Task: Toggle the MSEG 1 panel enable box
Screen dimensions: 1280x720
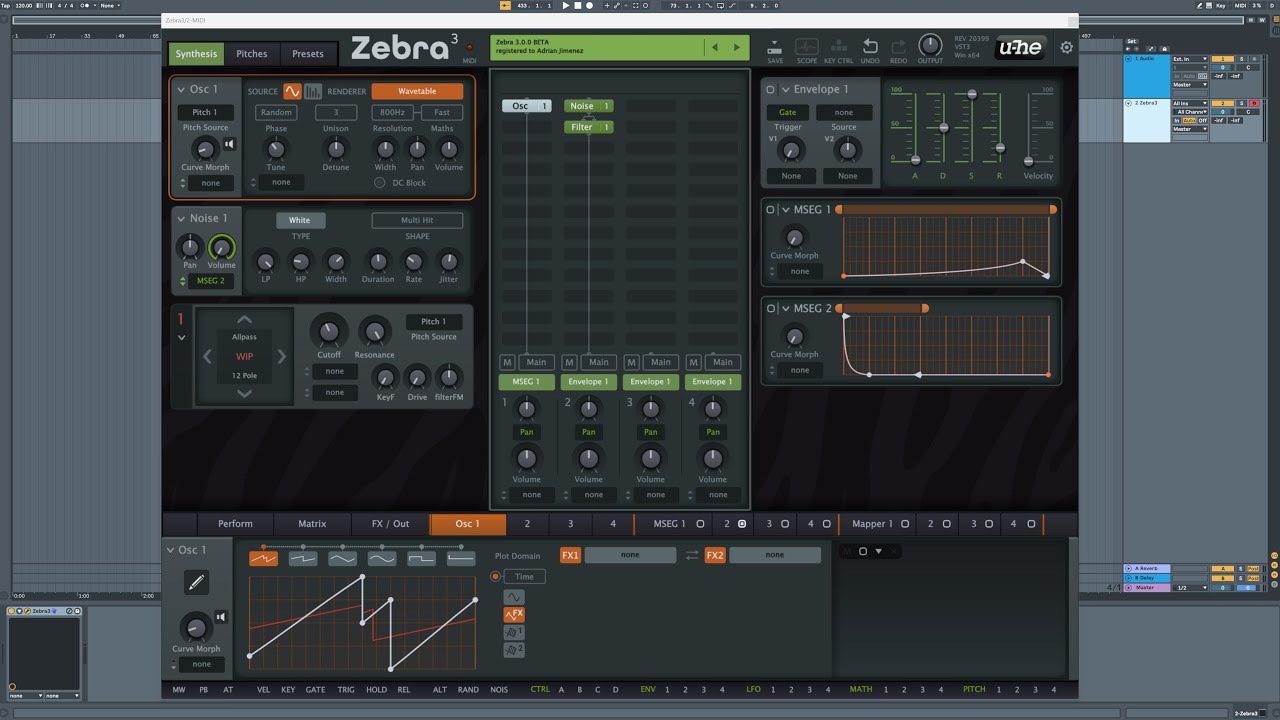Action: coord(770,210)
